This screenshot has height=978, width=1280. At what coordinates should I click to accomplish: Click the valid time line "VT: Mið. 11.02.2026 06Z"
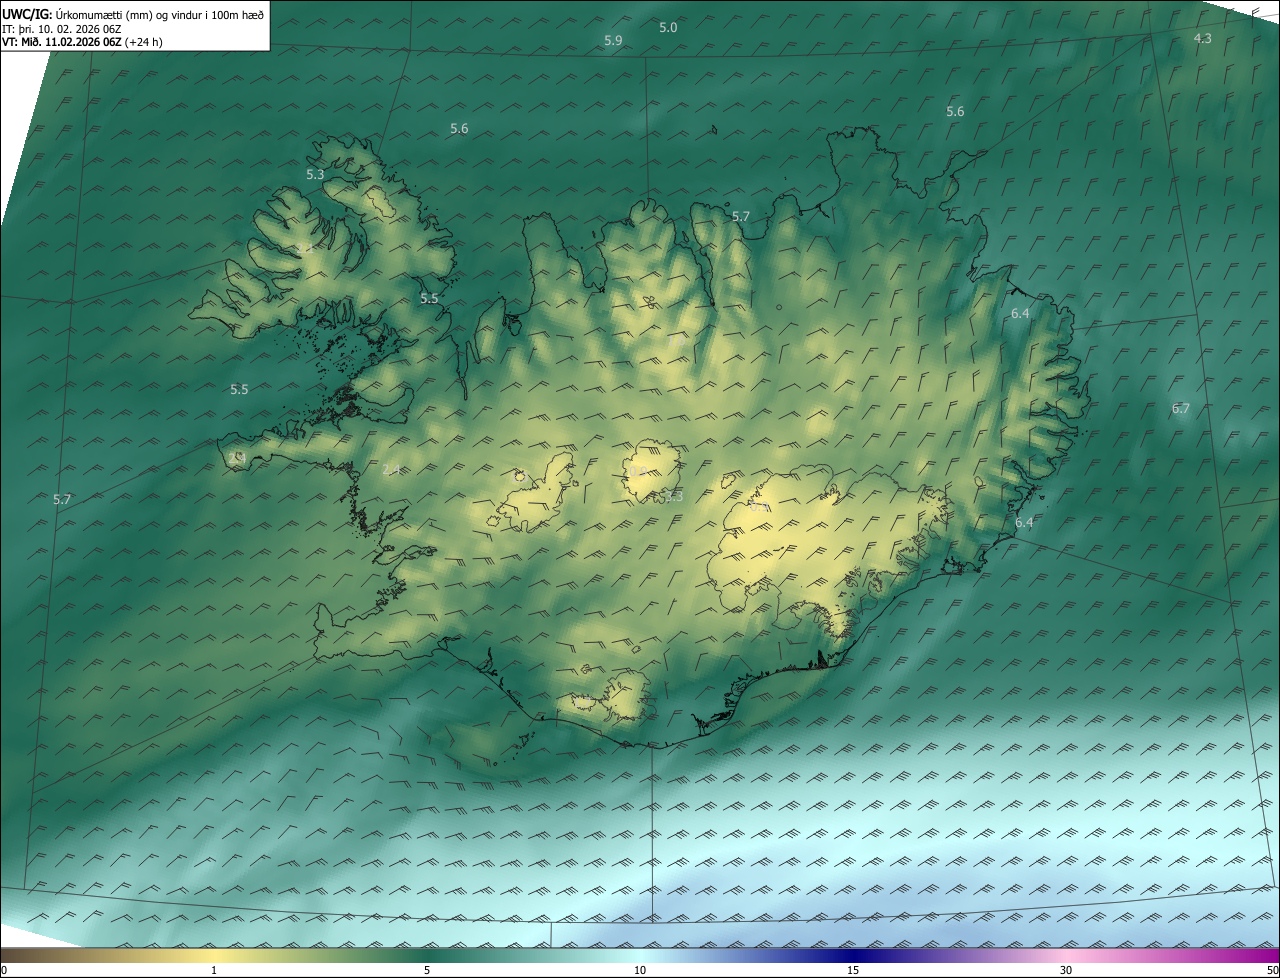pyautogui.click(x=62, y=42)
